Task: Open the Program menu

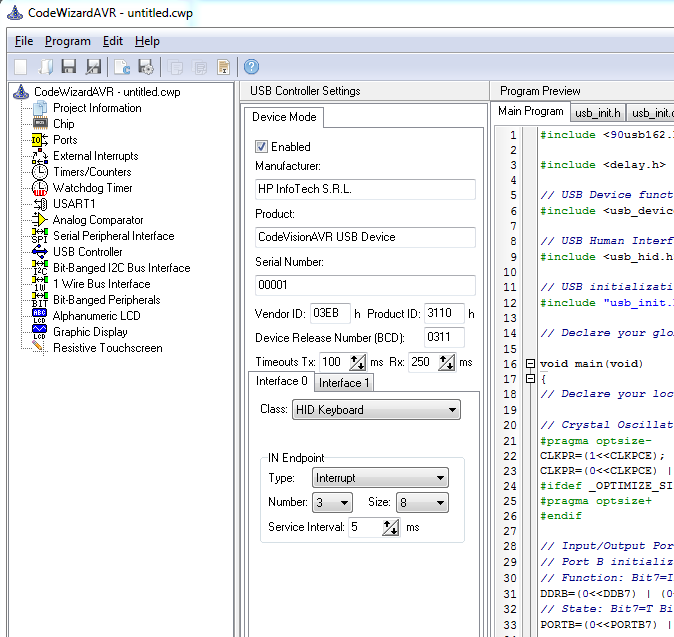Action: 67,41
